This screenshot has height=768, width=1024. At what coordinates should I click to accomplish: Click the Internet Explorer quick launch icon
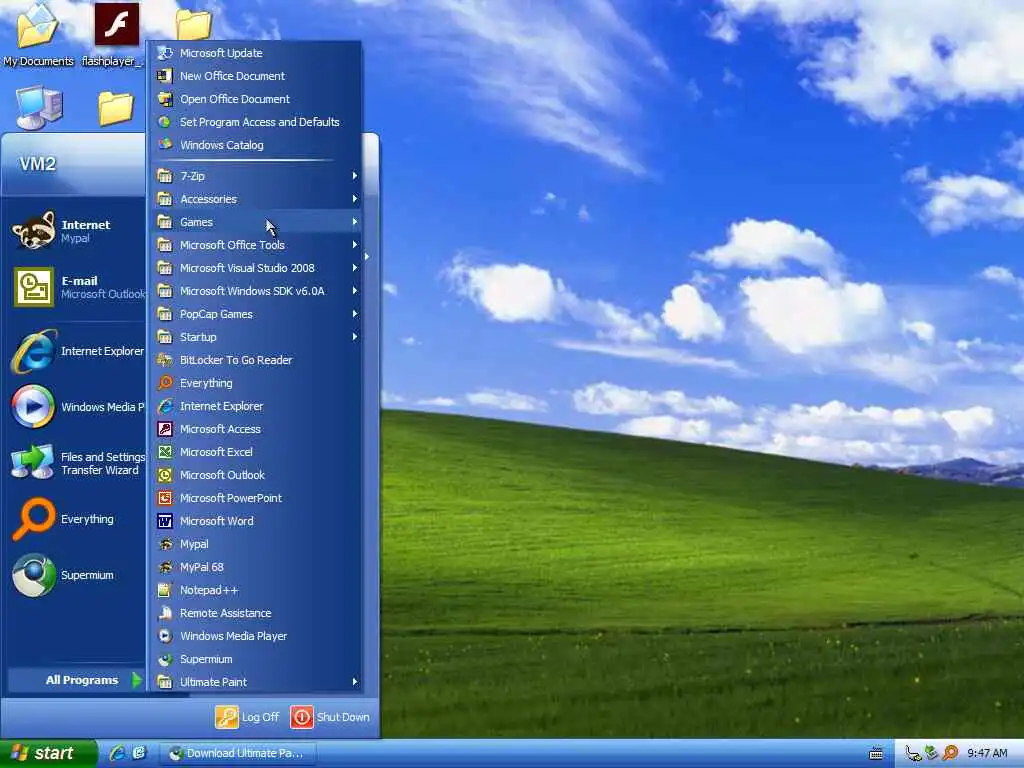coord(118,753)
